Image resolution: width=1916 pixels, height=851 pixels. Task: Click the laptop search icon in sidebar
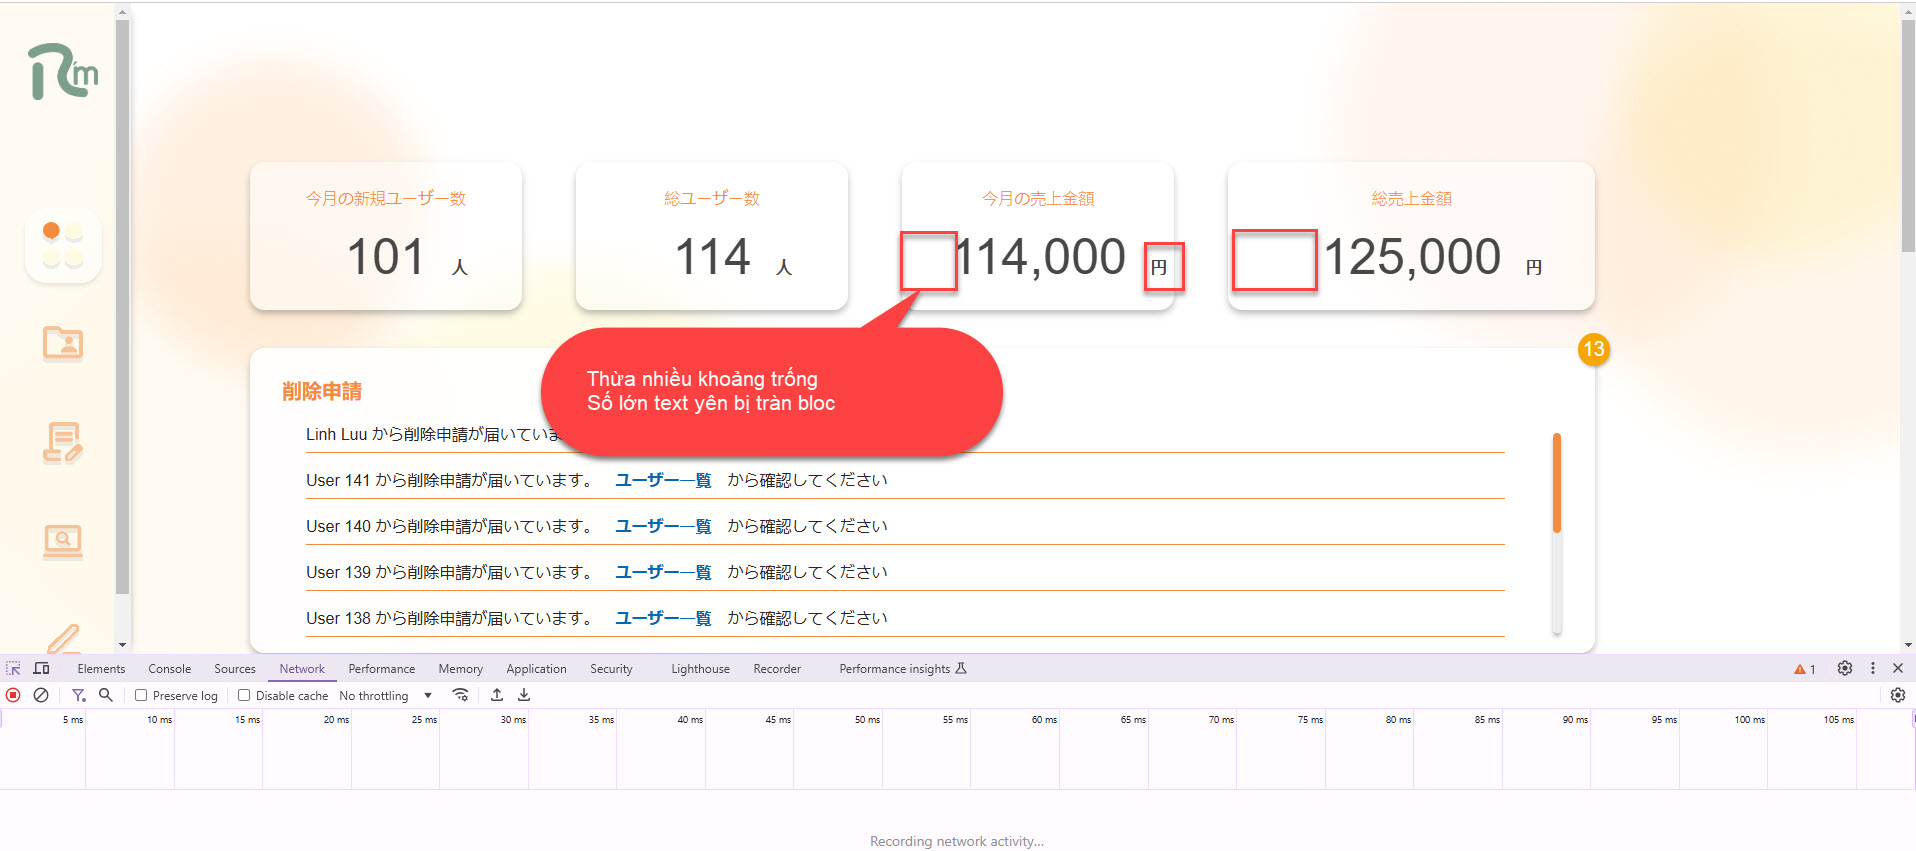pyautogui.click(x=63, y=541)
